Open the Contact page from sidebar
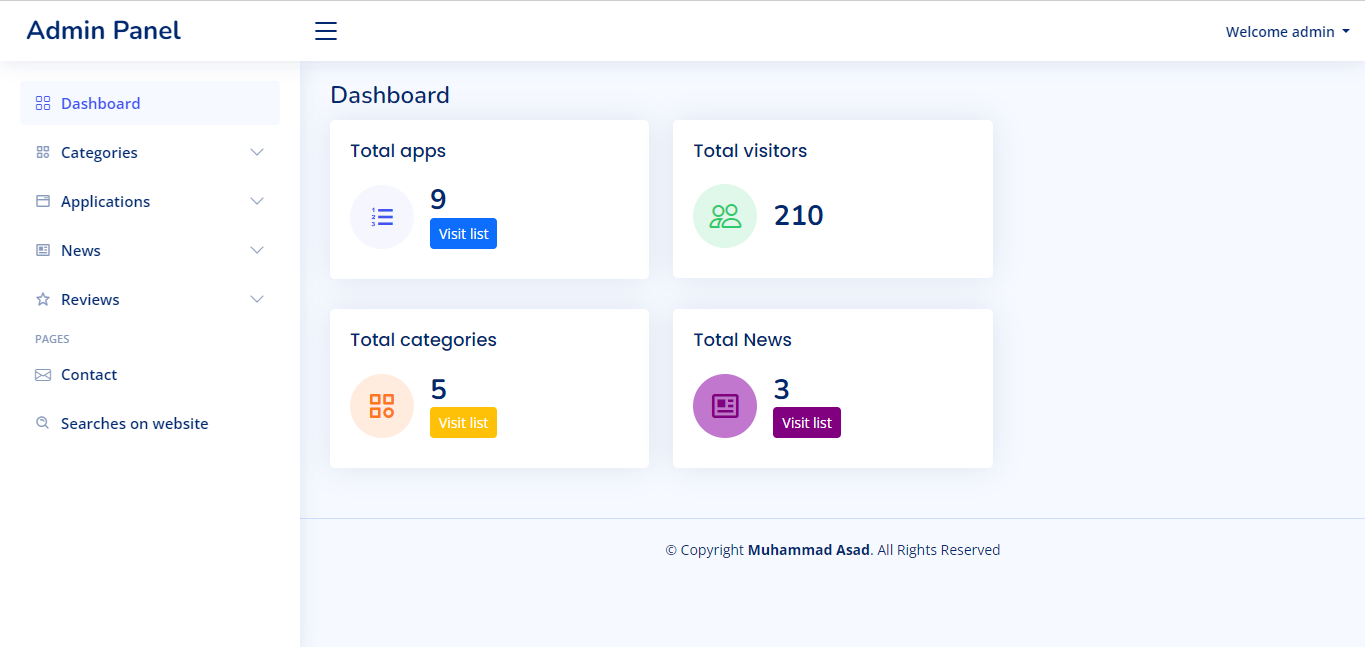1365x647 pixels. tap(89, 375)
